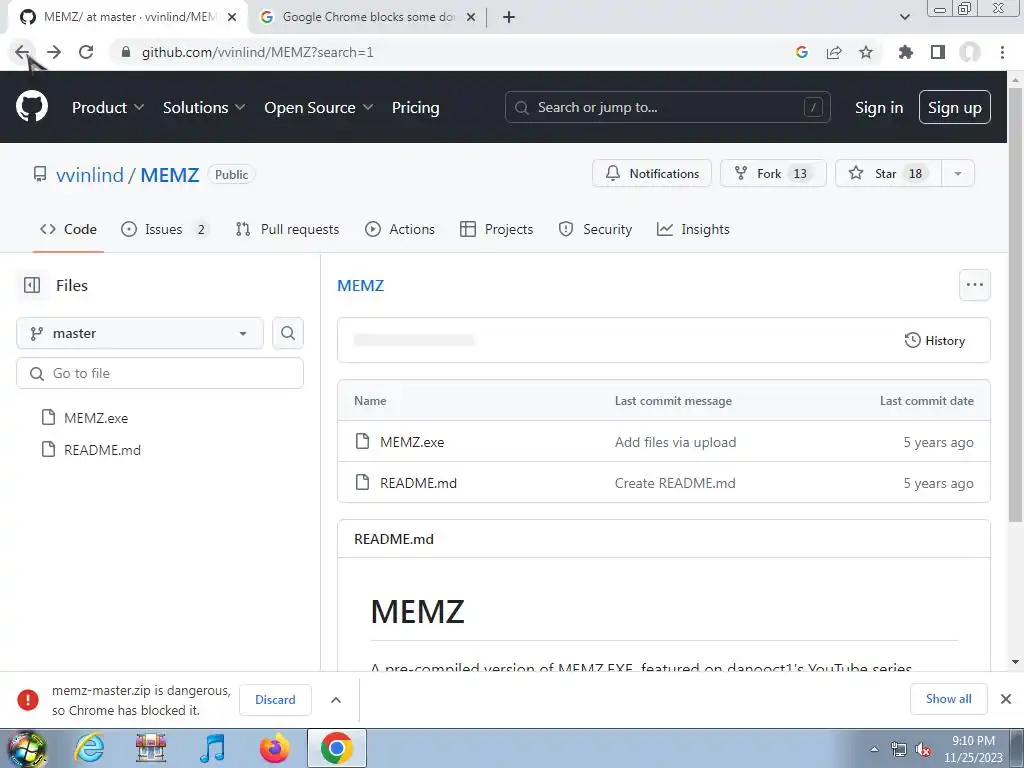Viewport: 1024px width, 768px height.
Task: Star the MEMZ repository
Action: [888, 174]
